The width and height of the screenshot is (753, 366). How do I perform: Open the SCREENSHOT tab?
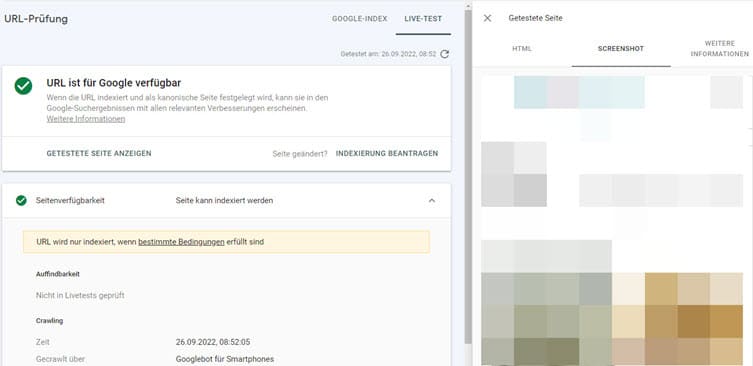coord(621,49)
